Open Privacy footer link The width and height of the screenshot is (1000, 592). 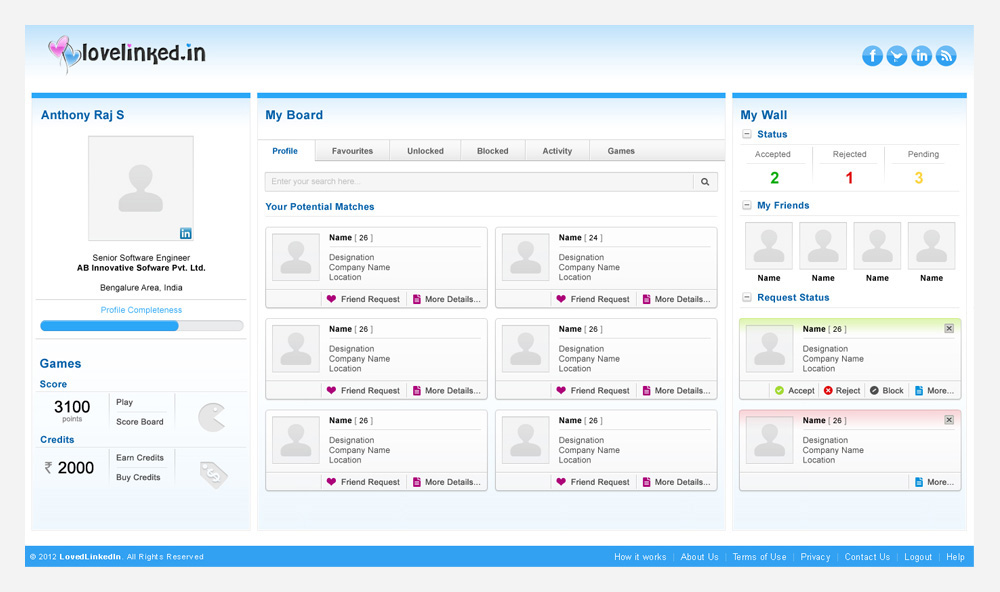(815, 557)
